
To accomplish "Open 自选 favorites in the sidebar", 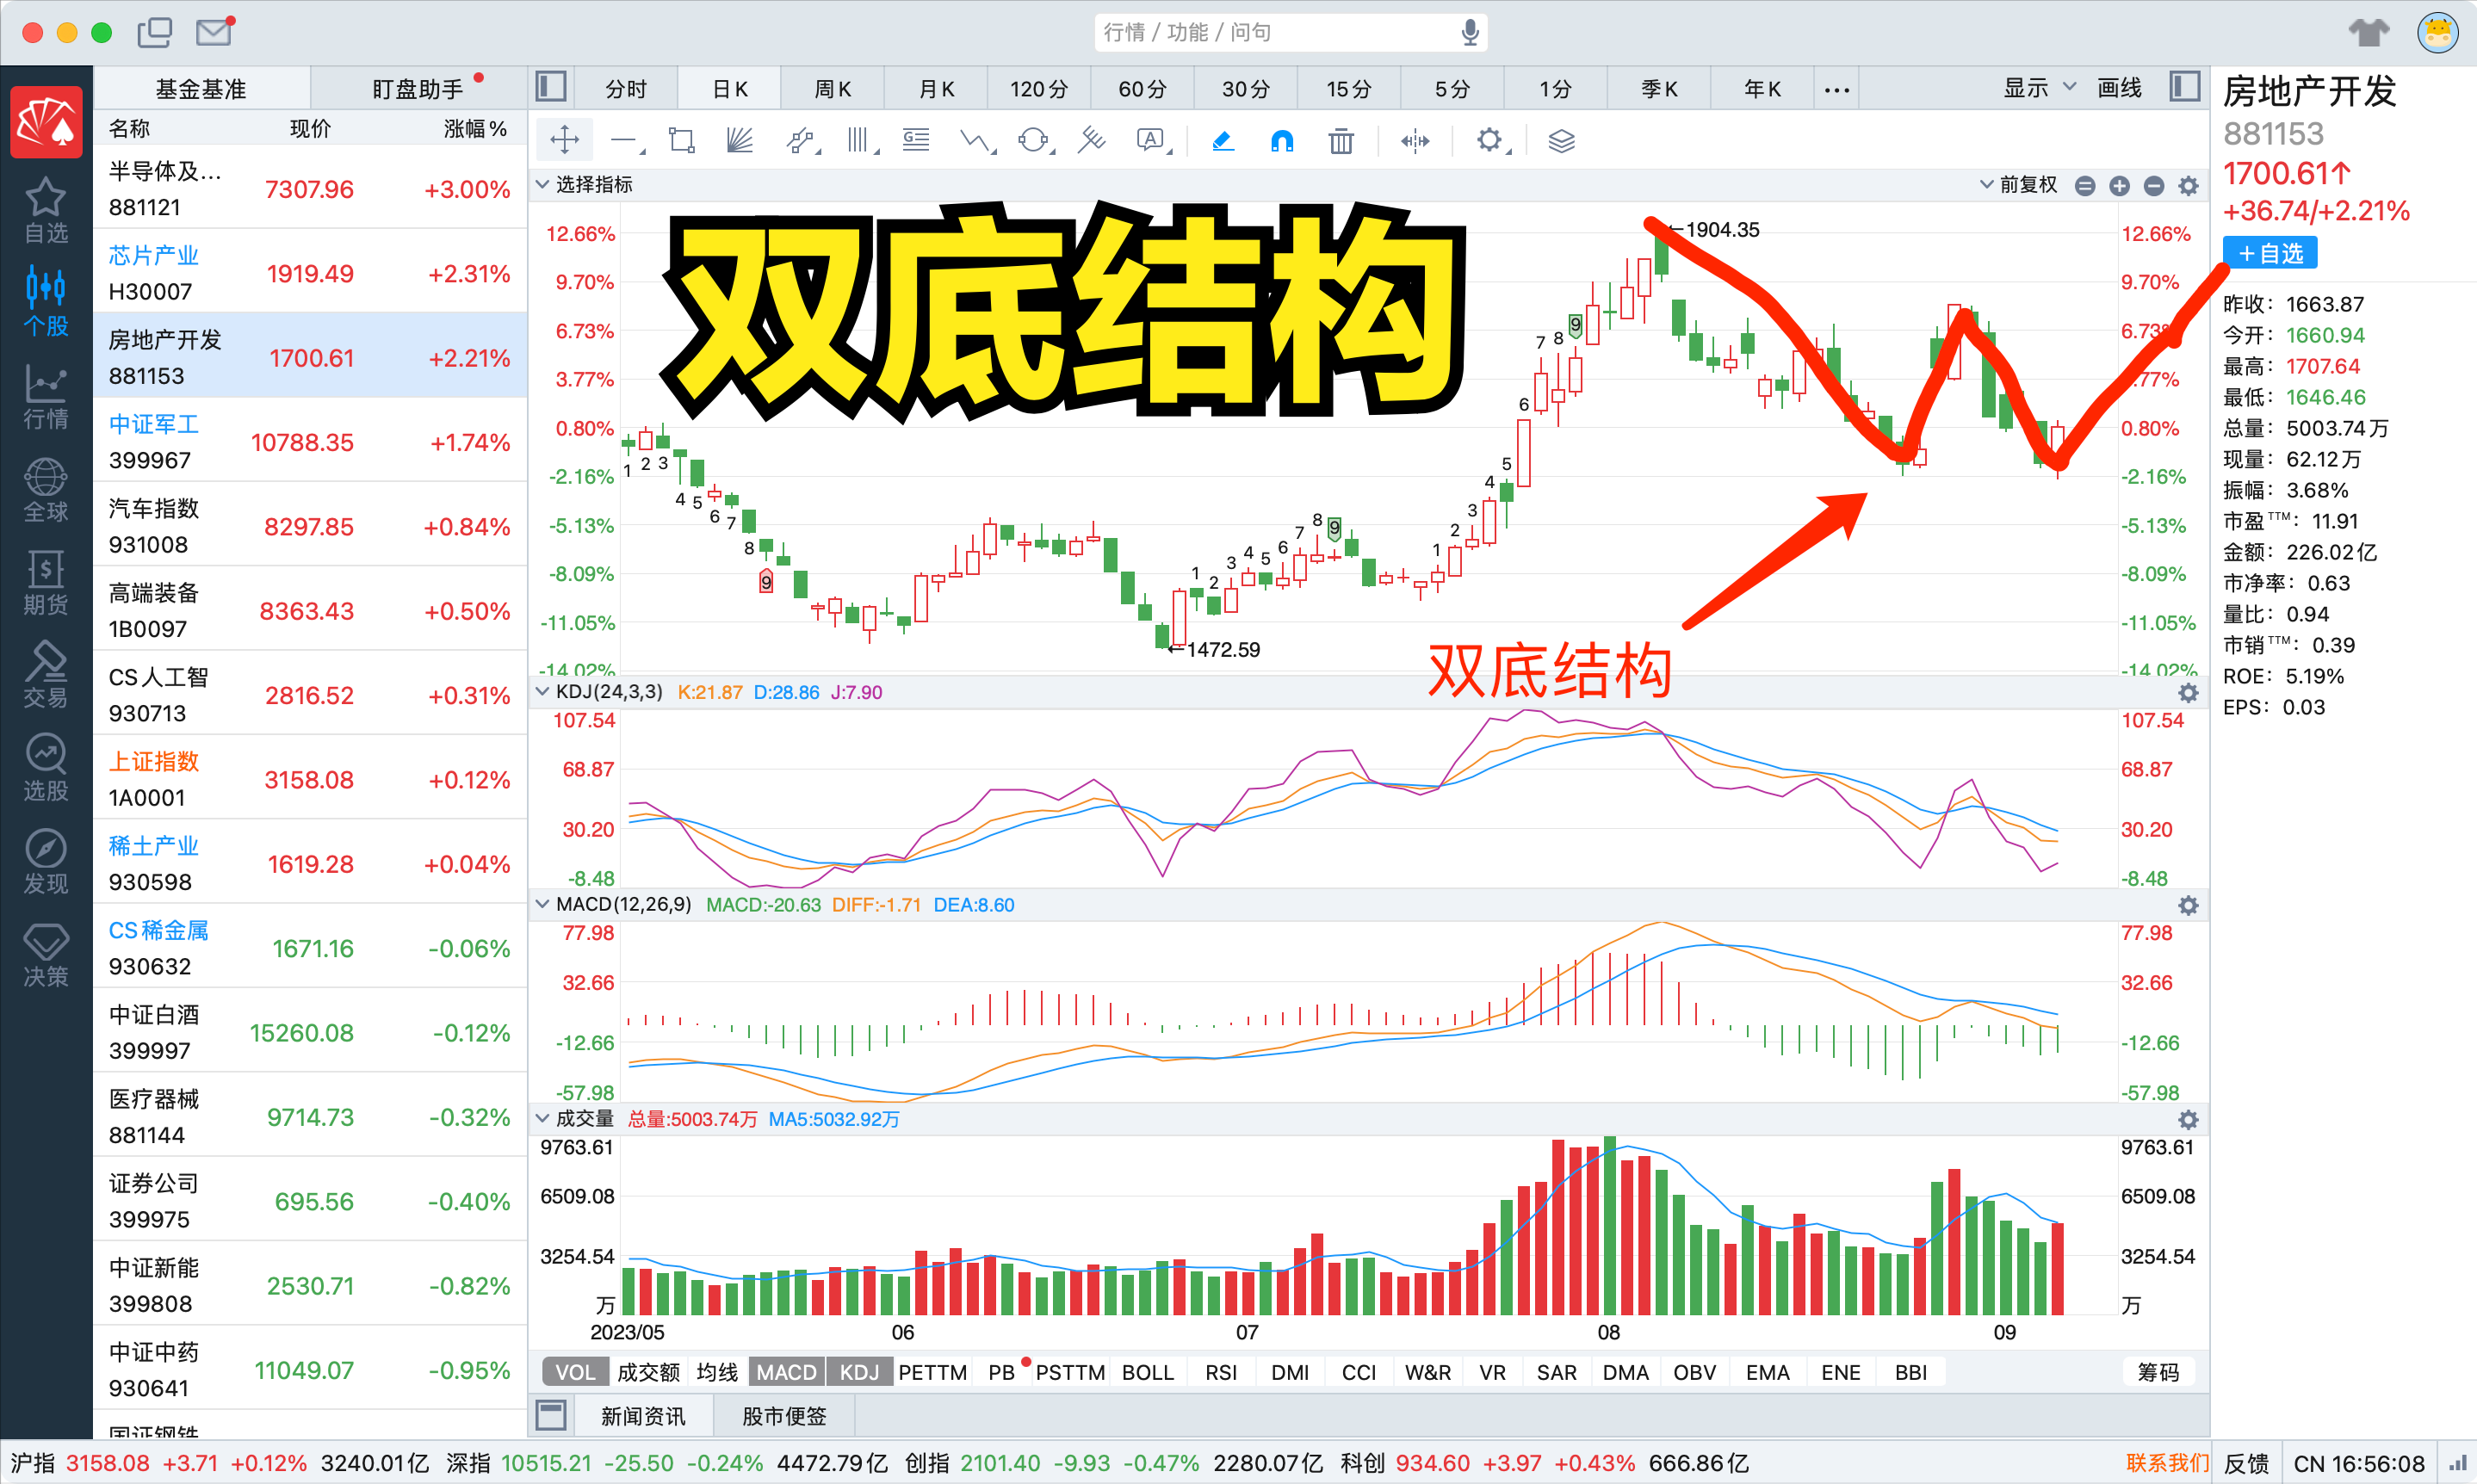I will 46,210.
